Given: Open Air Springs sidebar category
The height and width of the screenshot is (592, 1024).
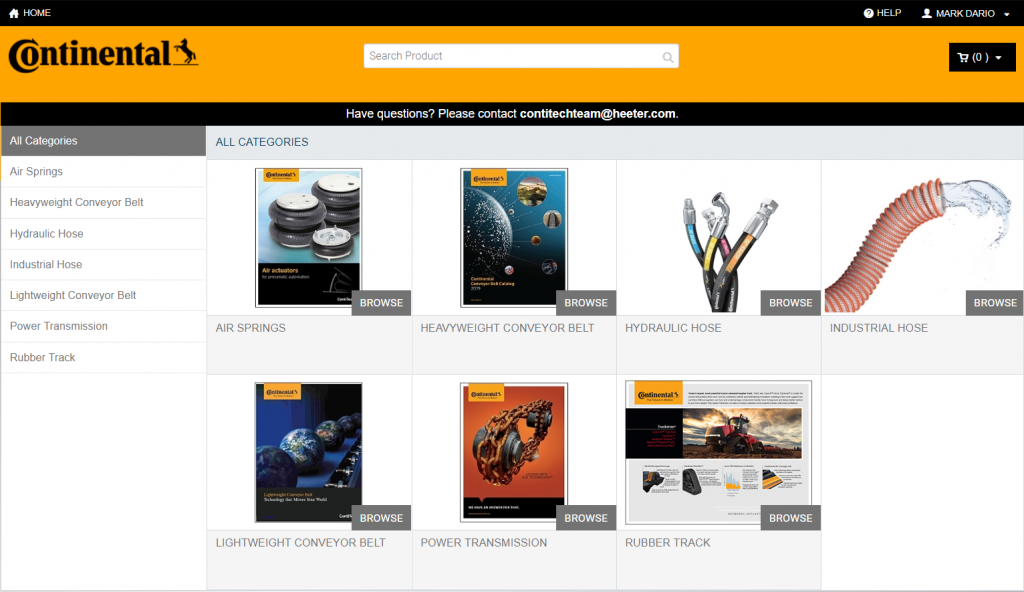Looking at the screenshot, I should (37, 172).
